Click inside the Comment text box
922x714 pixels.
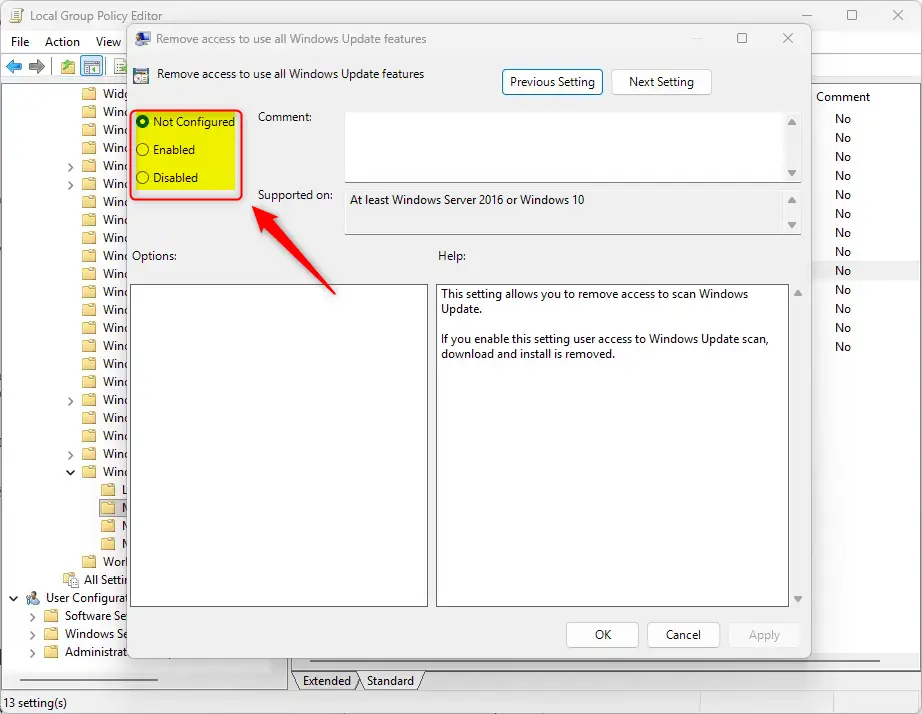point(564,147)
